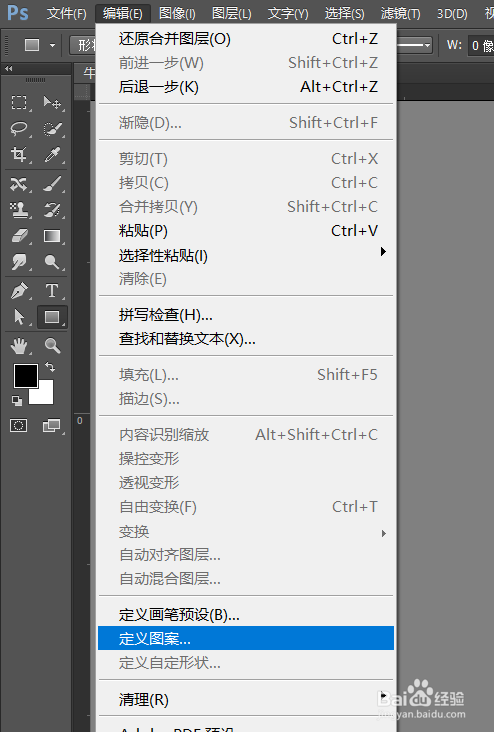This screenshot has width=494, height=732.
Task: Choose 定义画笔预设(B)... menu item
Action: click(246, 615)
